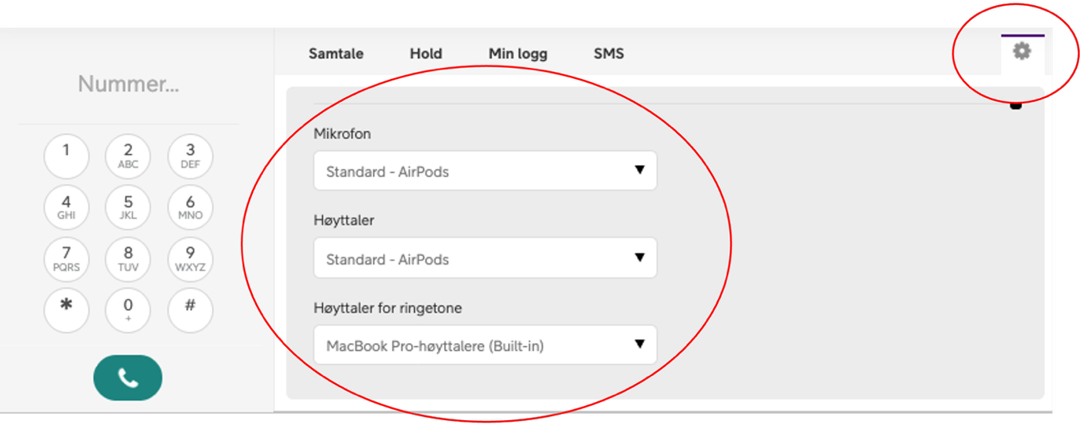Tap keypad button 7 PQRS
The width and height of the screenshot is (1082, 426).
[67, 258]
